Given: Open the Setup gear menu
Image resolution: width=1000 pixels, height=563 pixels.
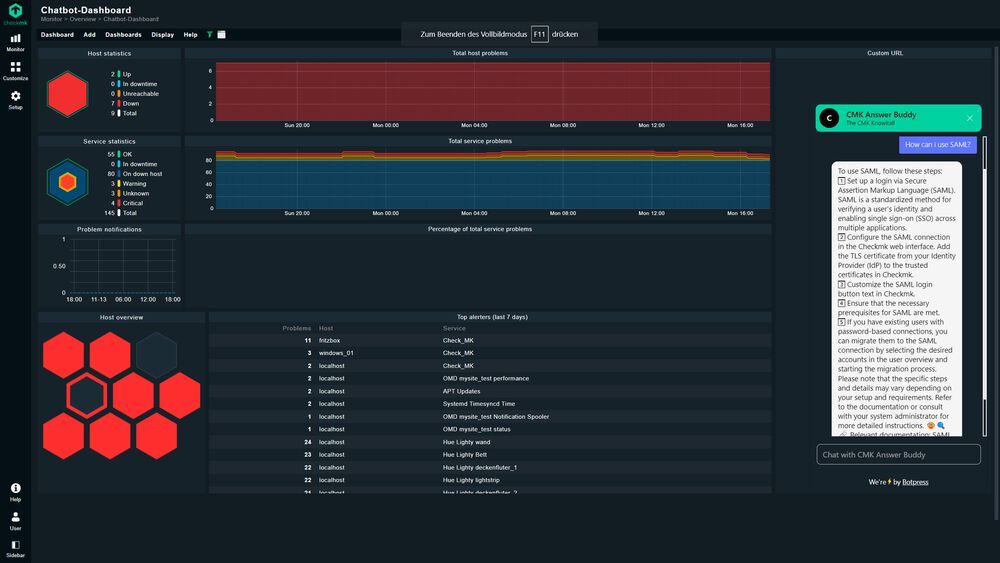Looking at the screenshot, I should point(15,99).
